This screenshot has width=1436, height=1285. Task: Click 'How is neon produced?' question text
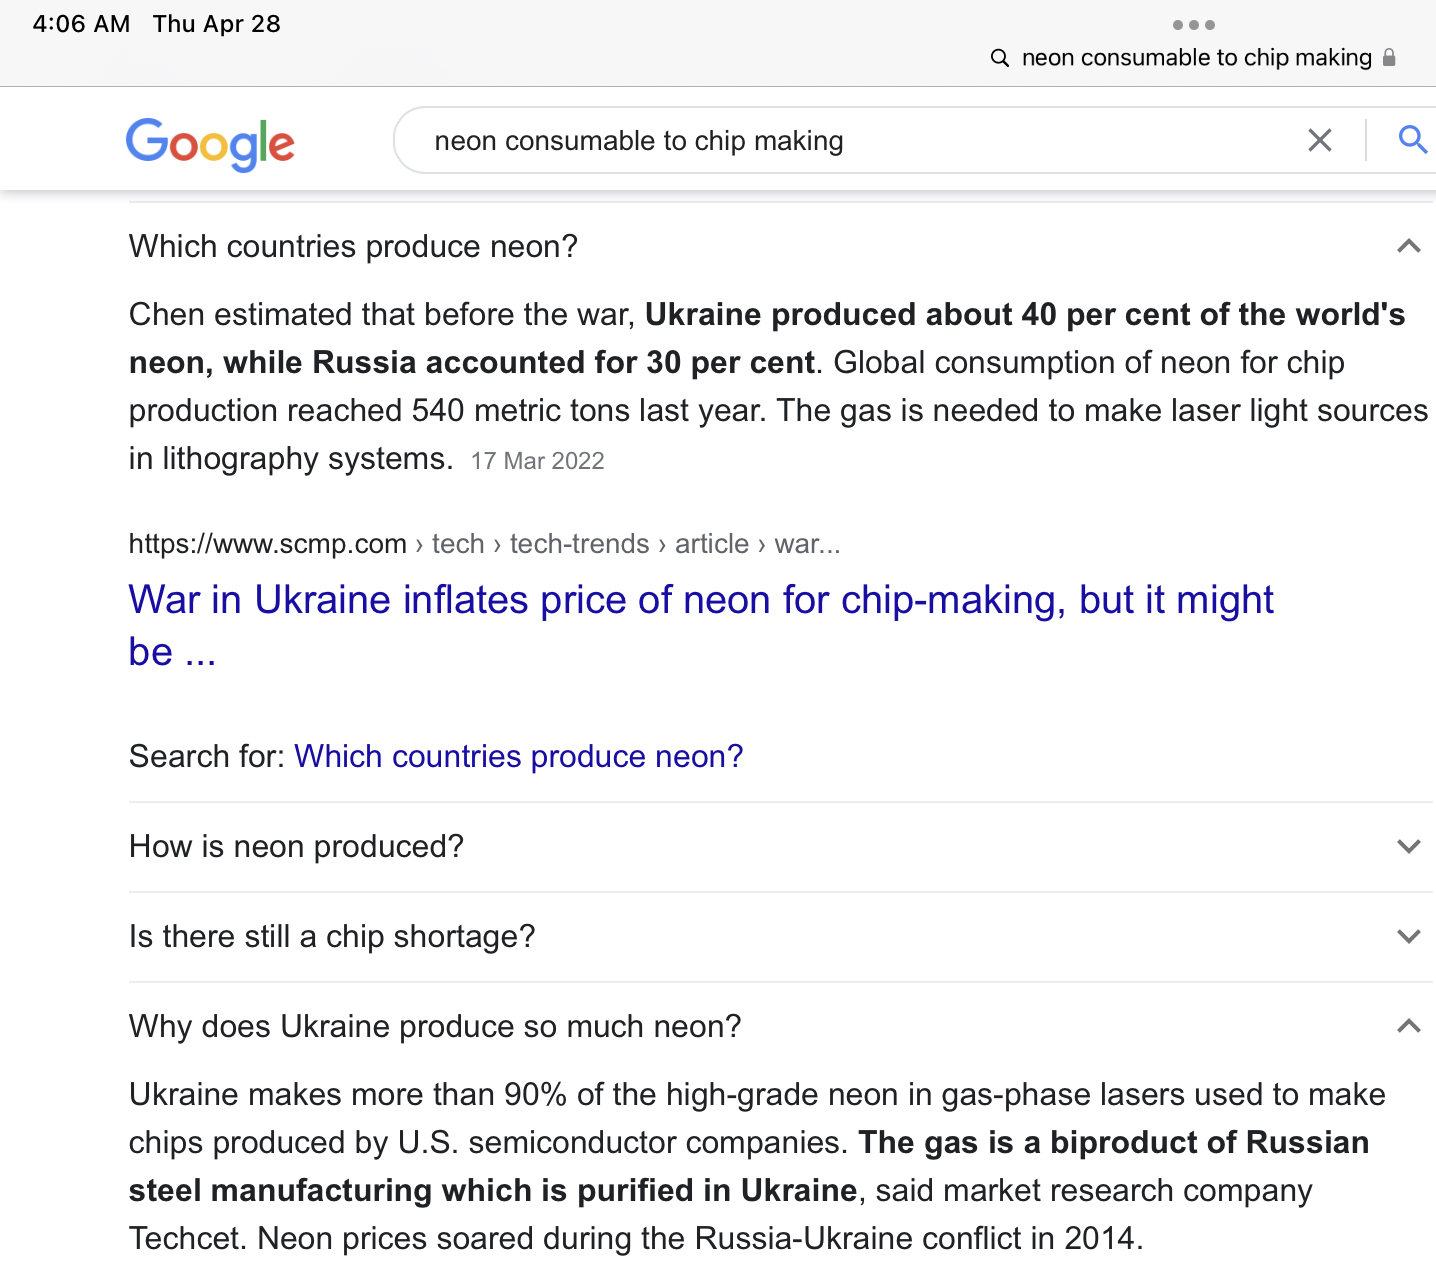296,847
